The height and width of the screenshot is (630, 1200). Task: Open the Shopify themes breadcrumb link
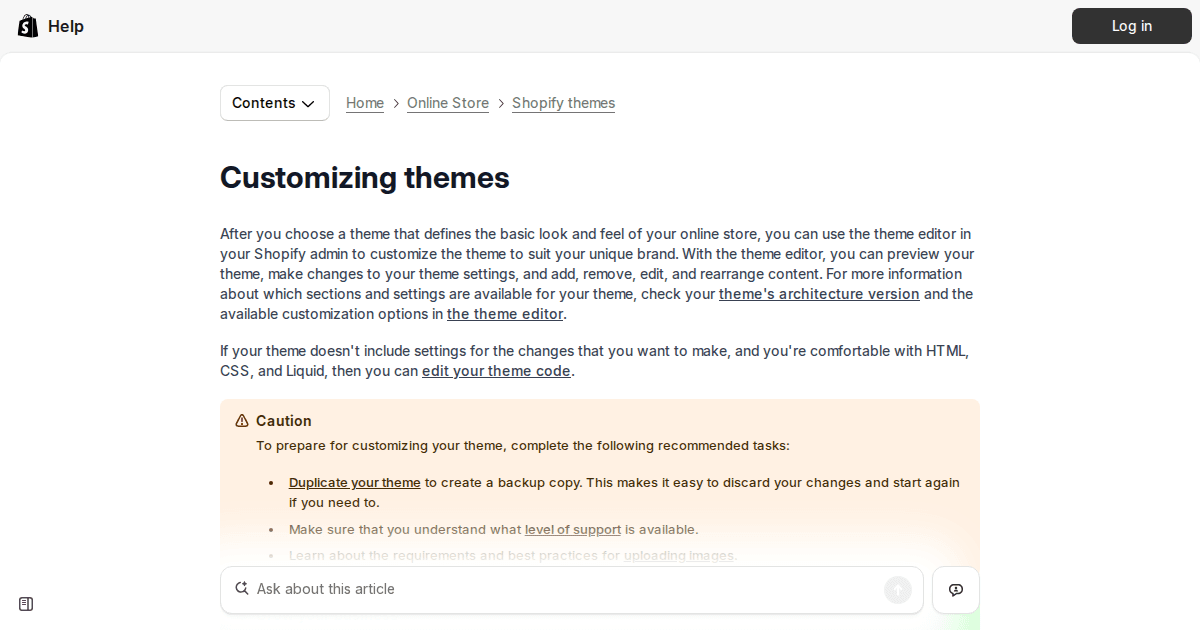(563, 103)
